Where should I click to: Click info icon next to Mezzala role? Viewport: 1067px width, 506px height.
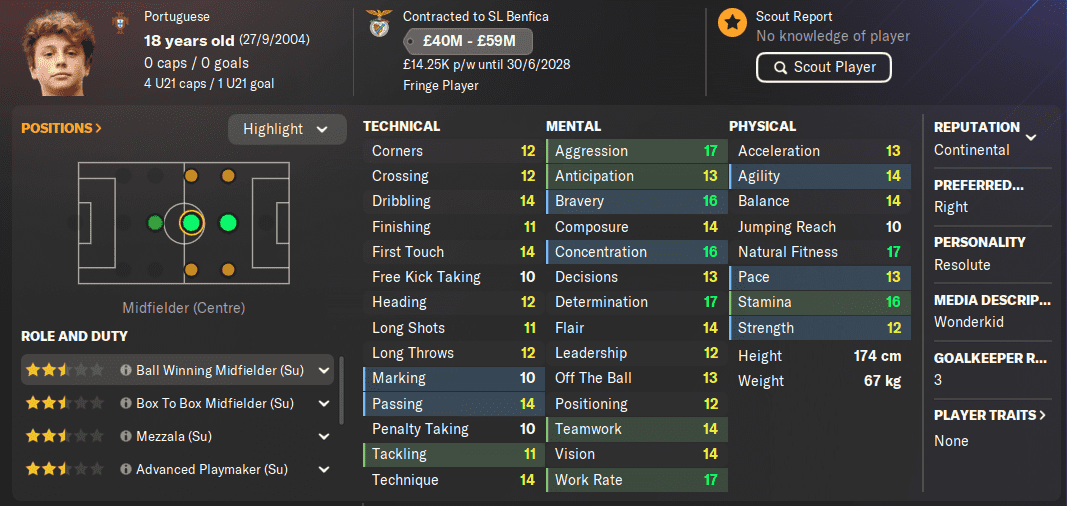[125, 436]
